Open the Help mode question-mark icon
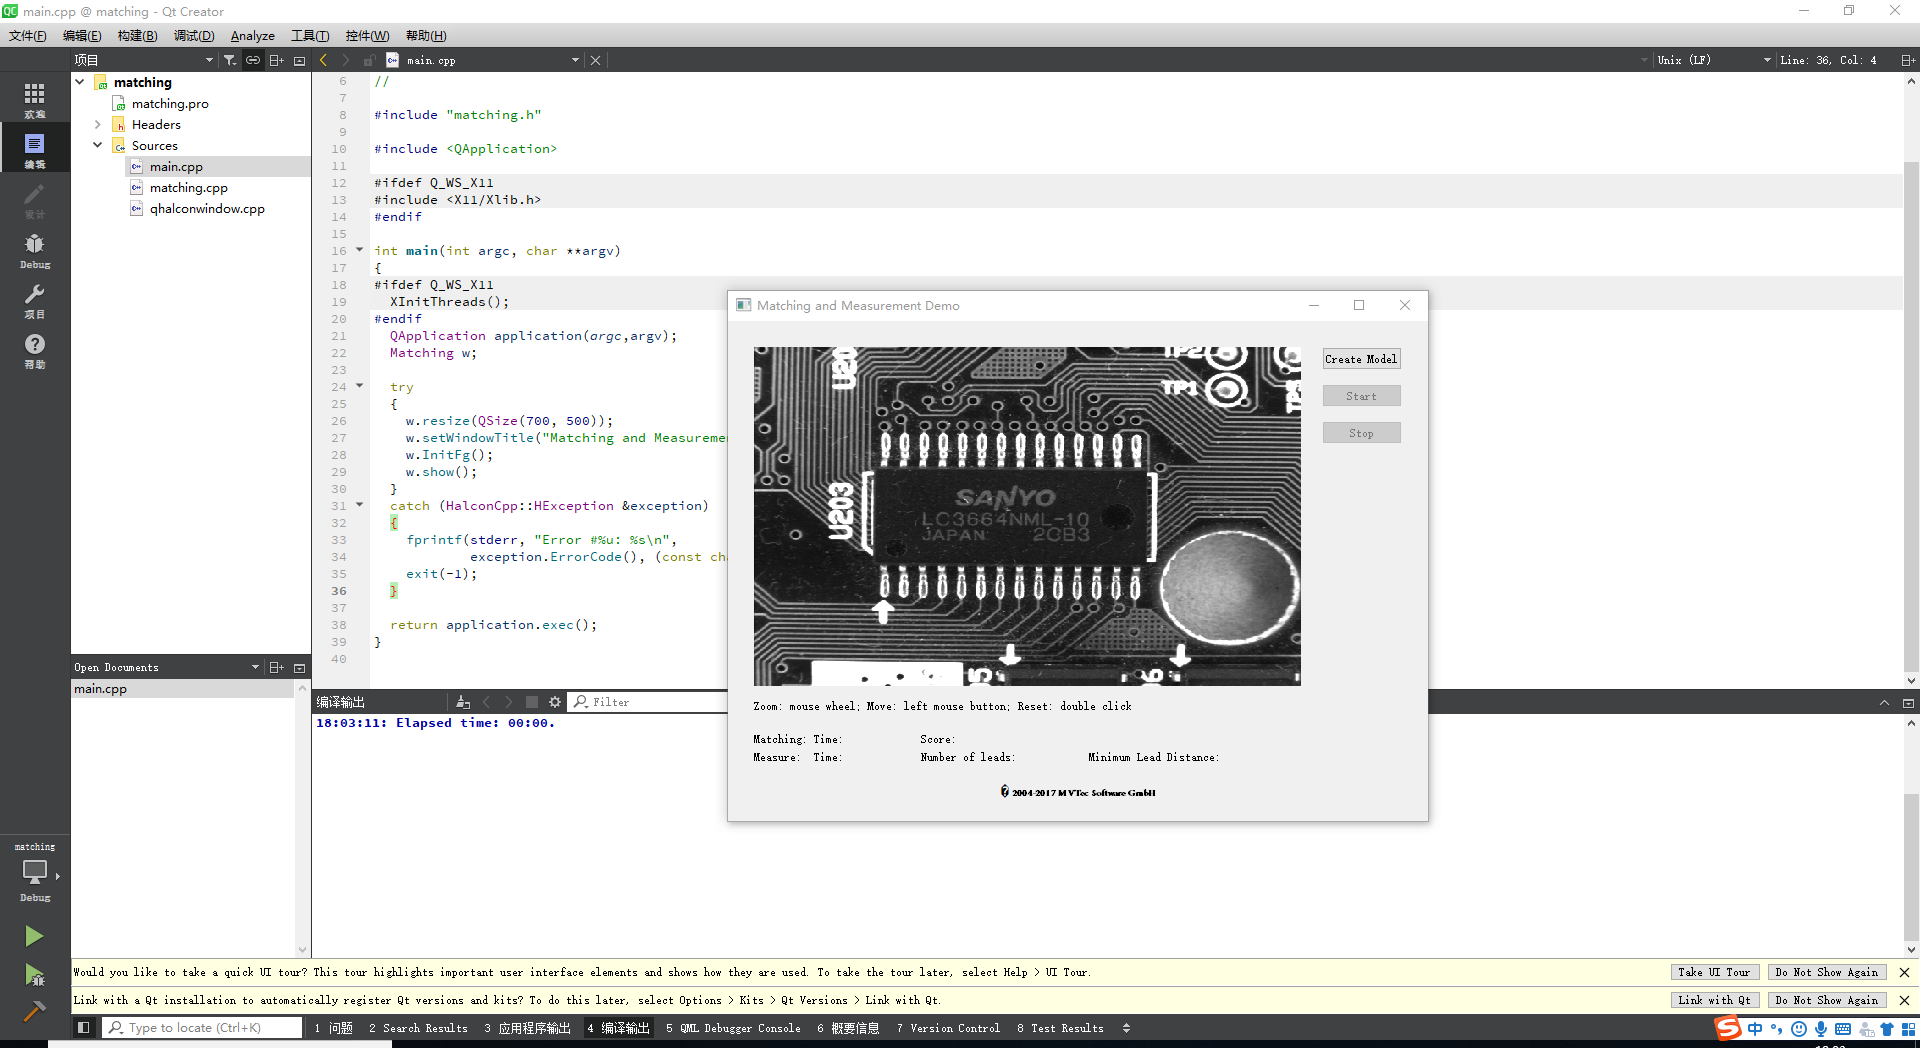 (x=35, y=350)
